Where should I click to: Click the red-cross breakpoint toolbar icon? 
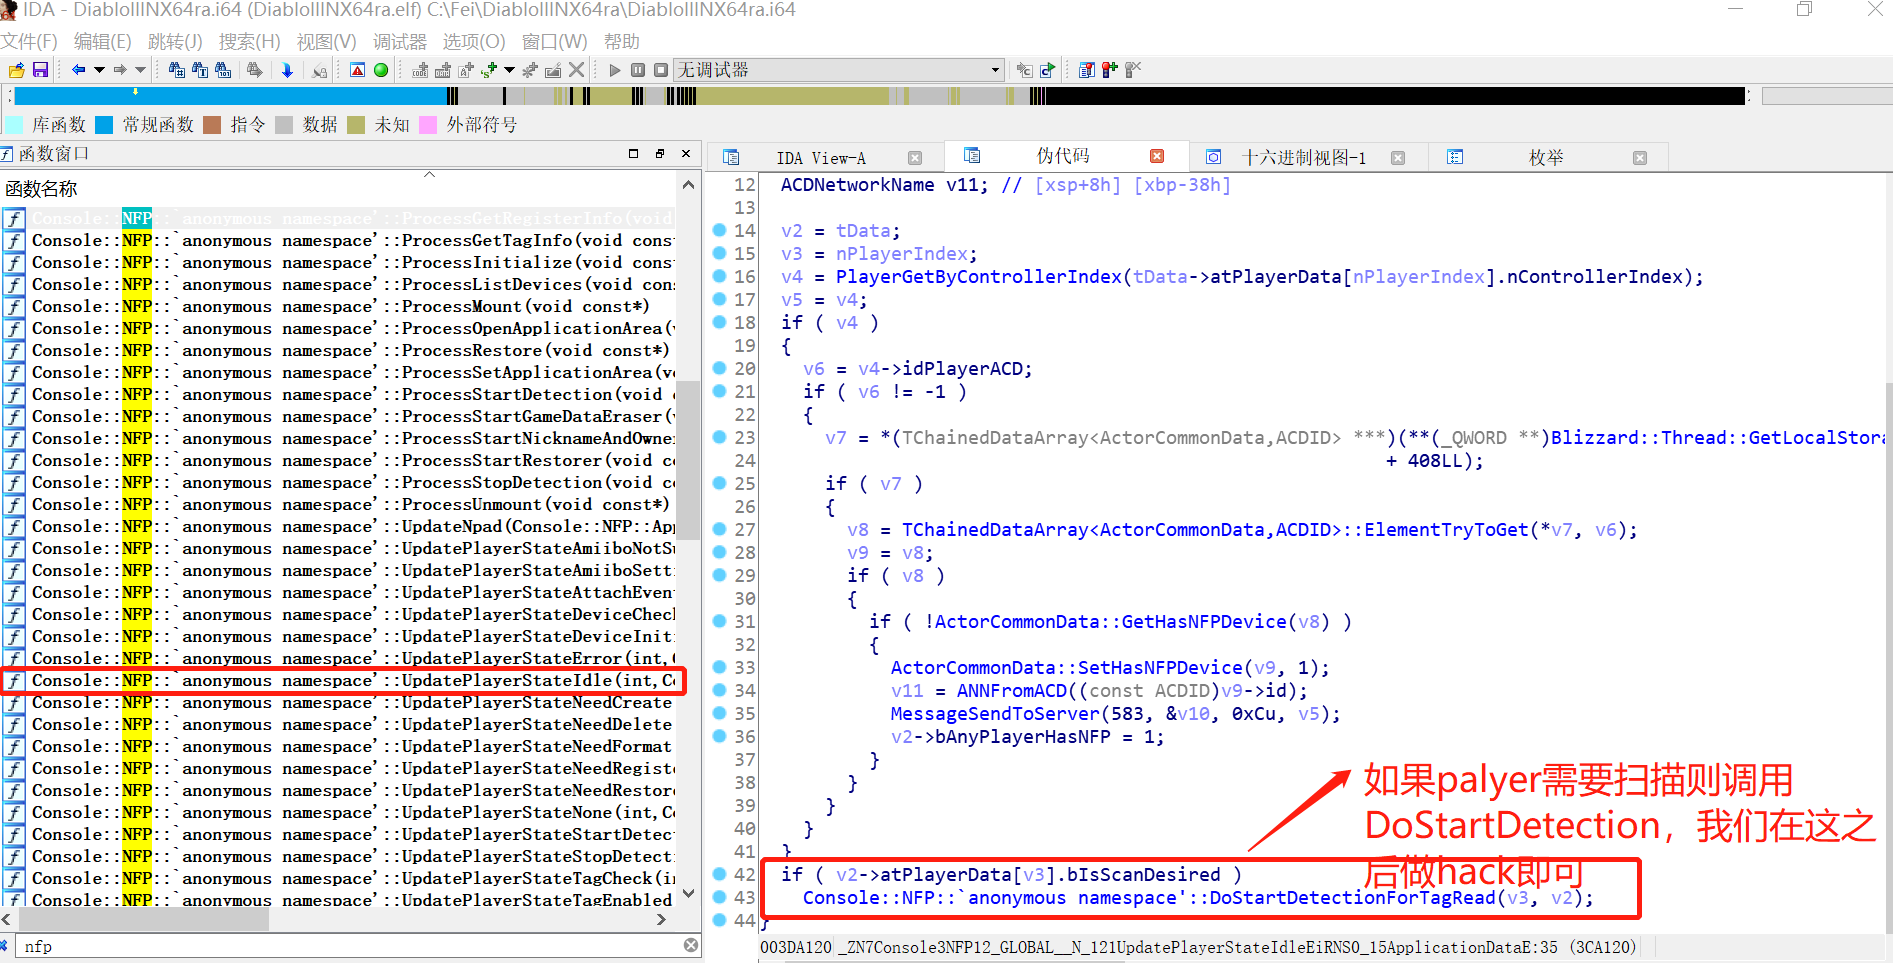[1109, 70]
